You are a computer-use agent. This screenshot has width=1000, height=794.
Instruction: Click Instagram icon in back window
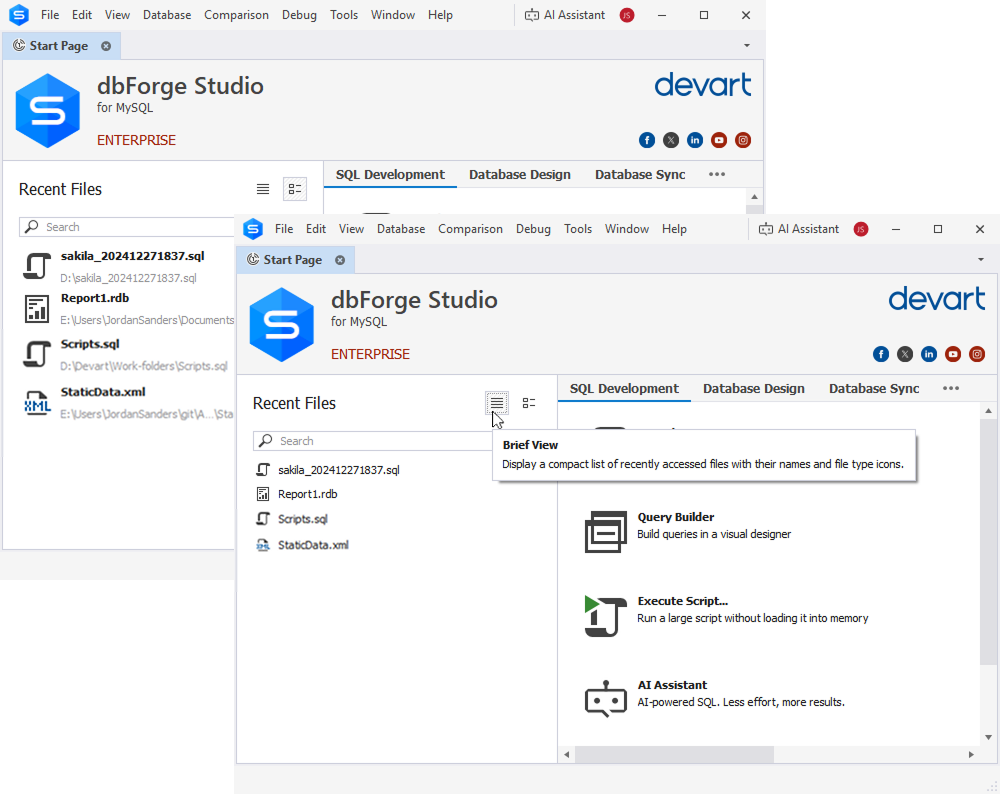[743, 140]
